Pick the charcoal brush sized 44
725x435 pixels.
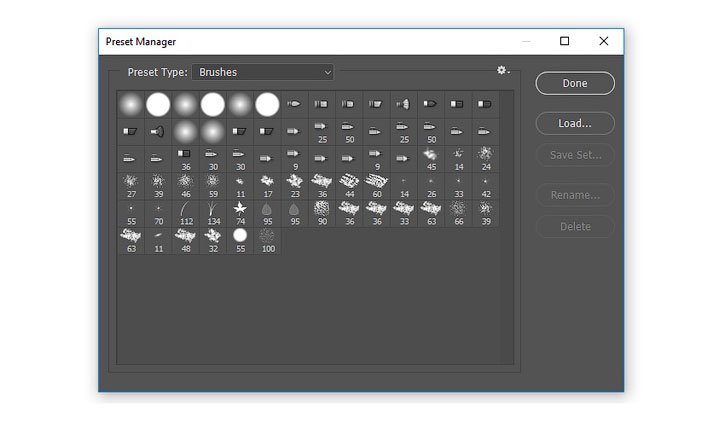tap(349, 186)
